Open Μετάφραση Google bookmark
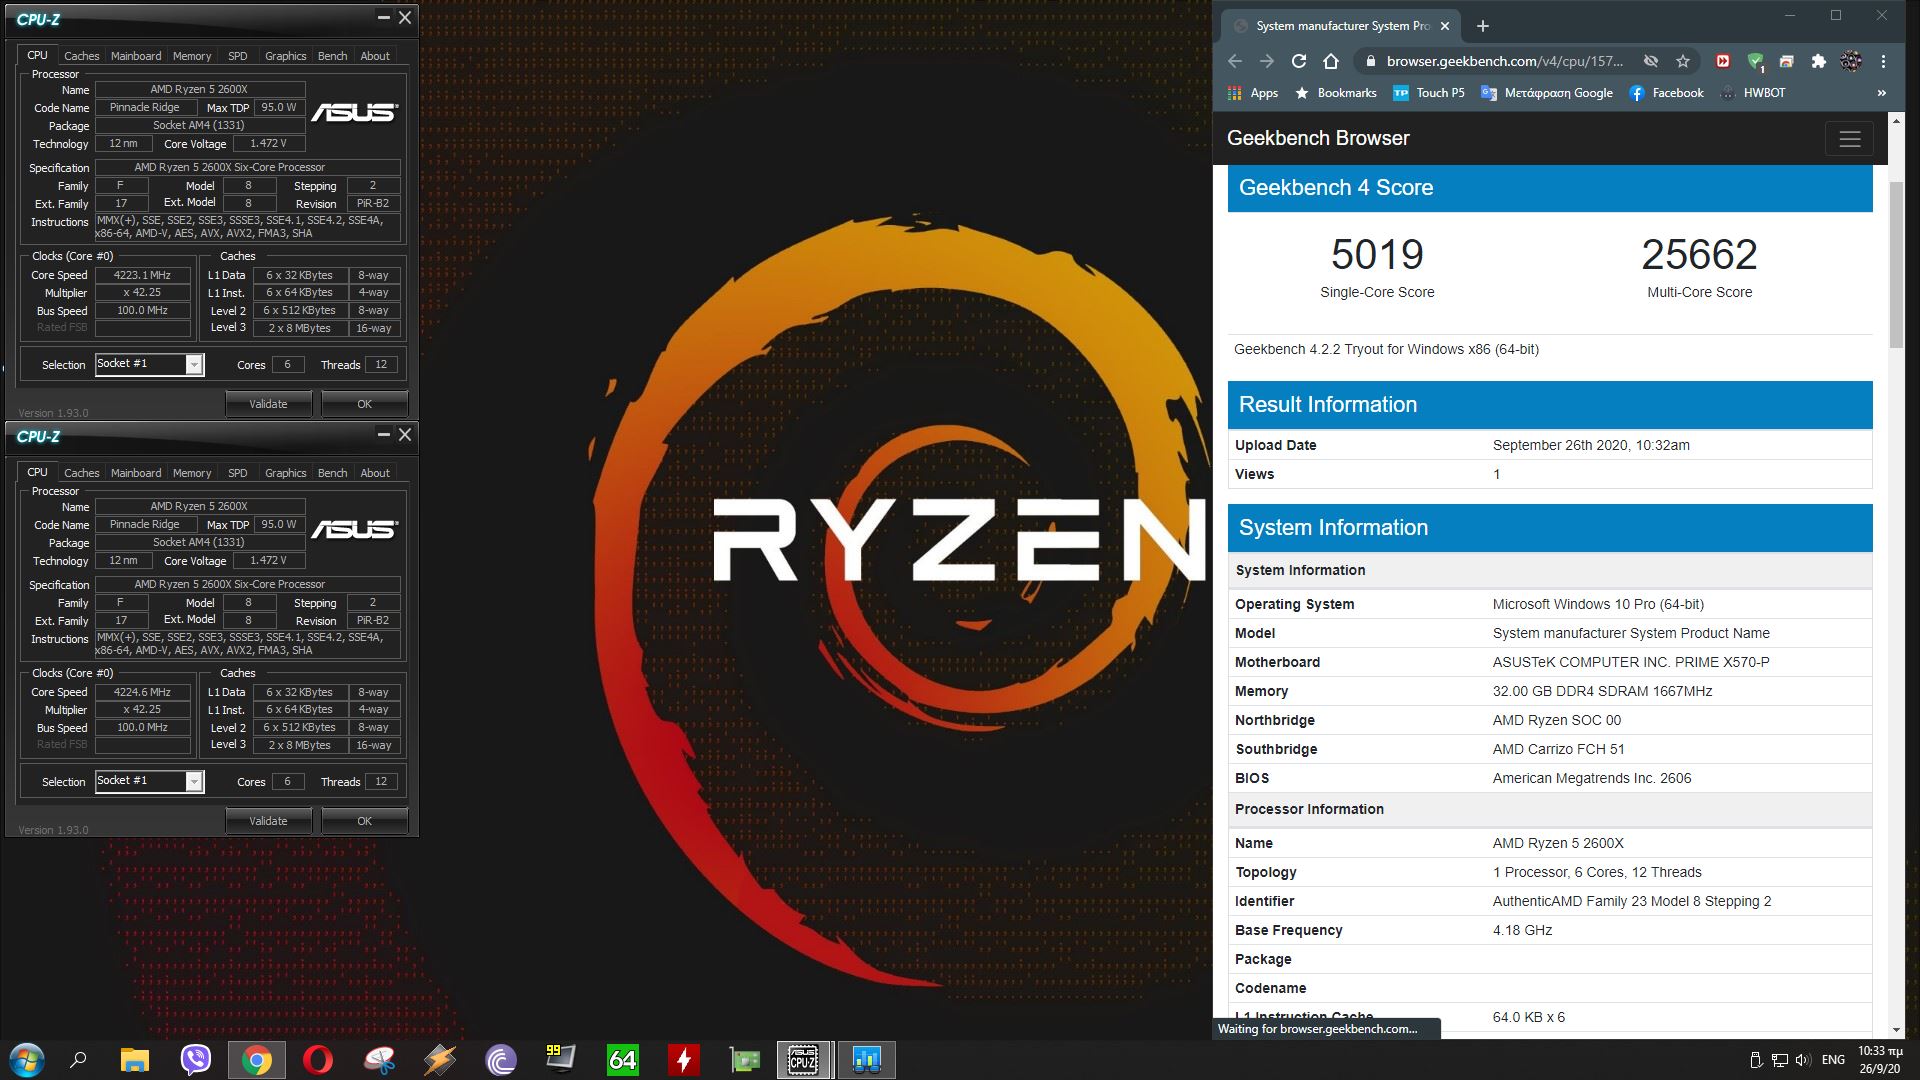 [x=1547, y=93]
